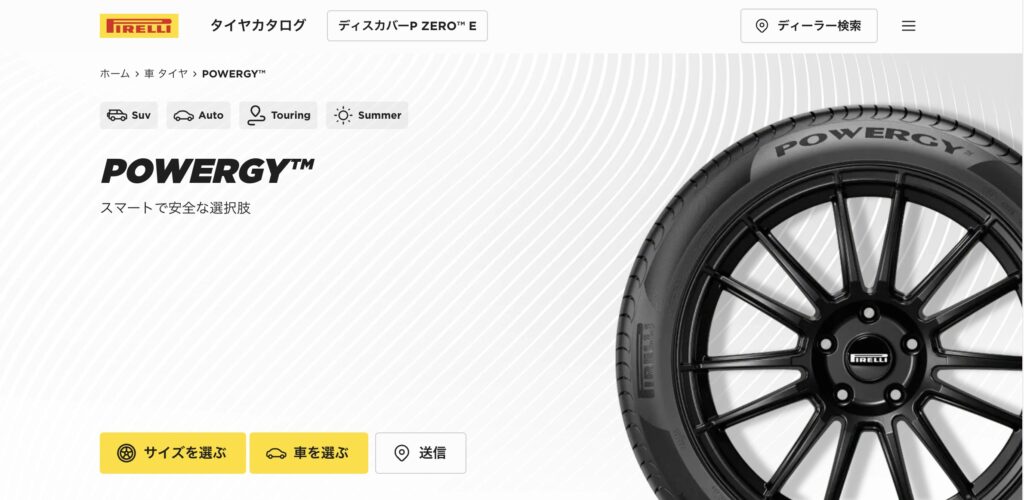Click the 送信 button
1024x500 pixels.
coord(421,453)
